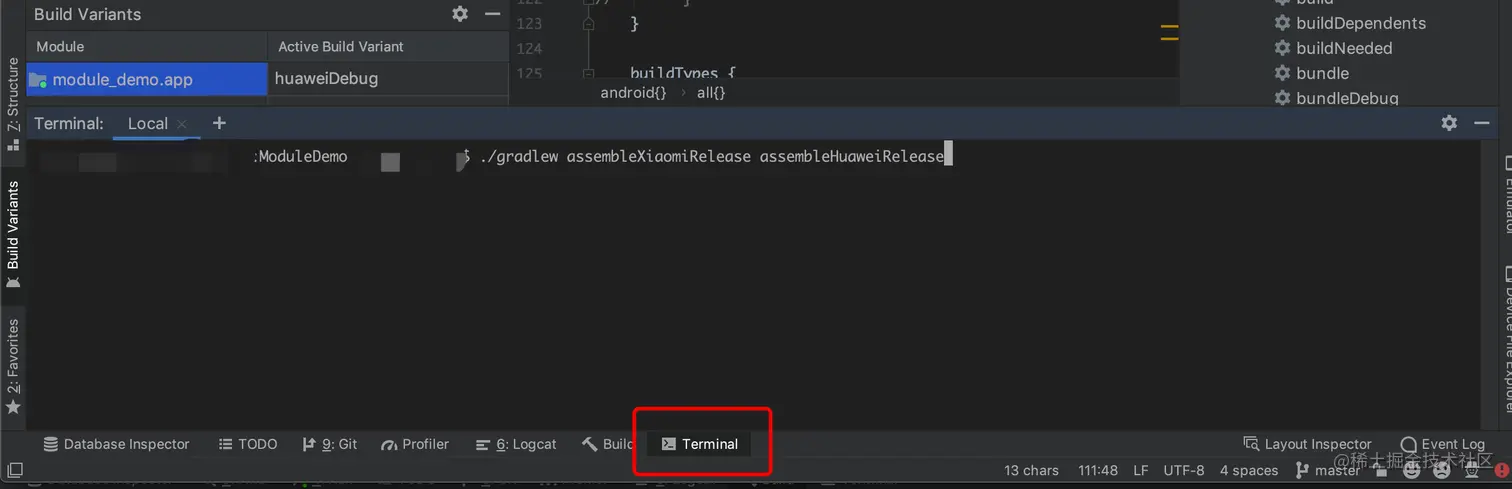Viewport: 1512px width, 489px height.
Task: Open the Layout Inspector tool window
Action: click(x=1307, y=444)
